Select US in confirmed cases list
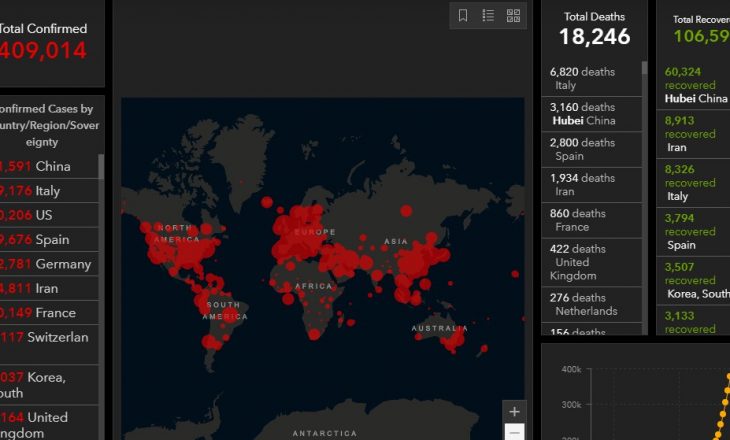Image resolution: width=730 pixels, height=440 pixels. point(49,215)
